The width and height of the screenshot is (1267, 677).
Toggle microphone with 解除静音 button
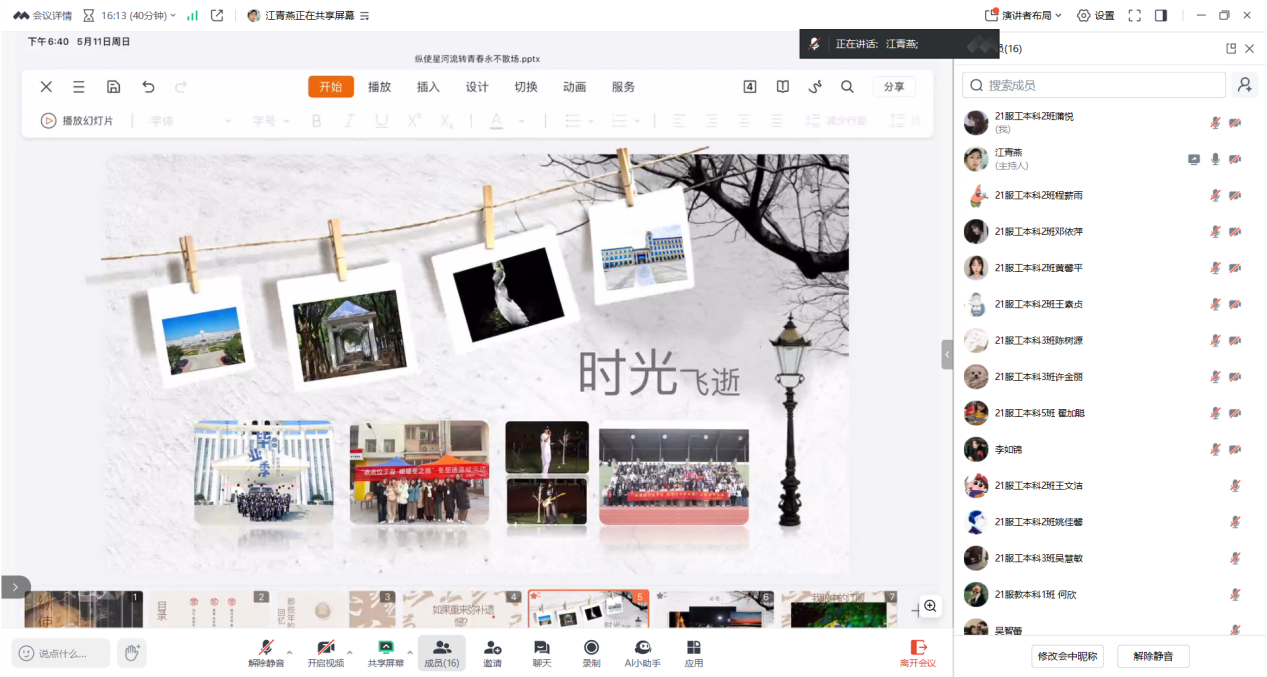coord(266,652)
